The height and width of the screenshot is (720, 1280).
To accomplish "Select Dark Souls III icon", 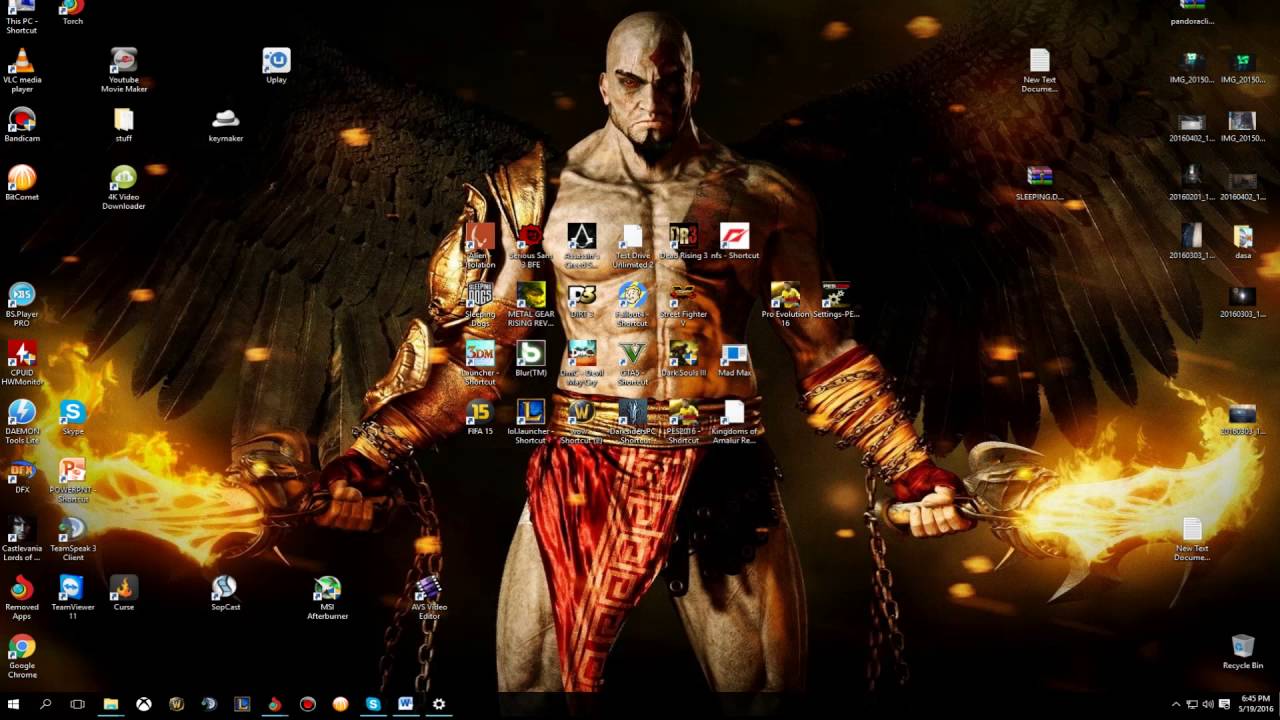I will pyautogui.click(x=684, y=360).
